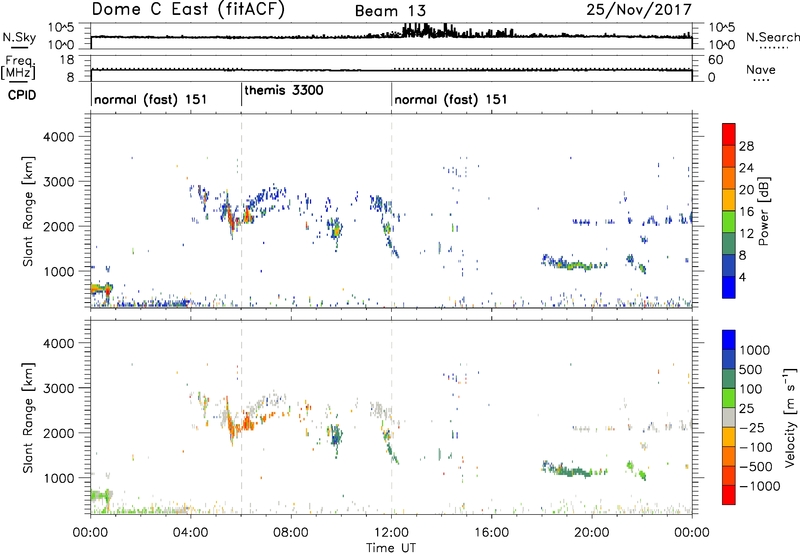Click the 'Velocity [m s⁻¹]' colorbar label
The image size is (800, 554).
(790, 417)
